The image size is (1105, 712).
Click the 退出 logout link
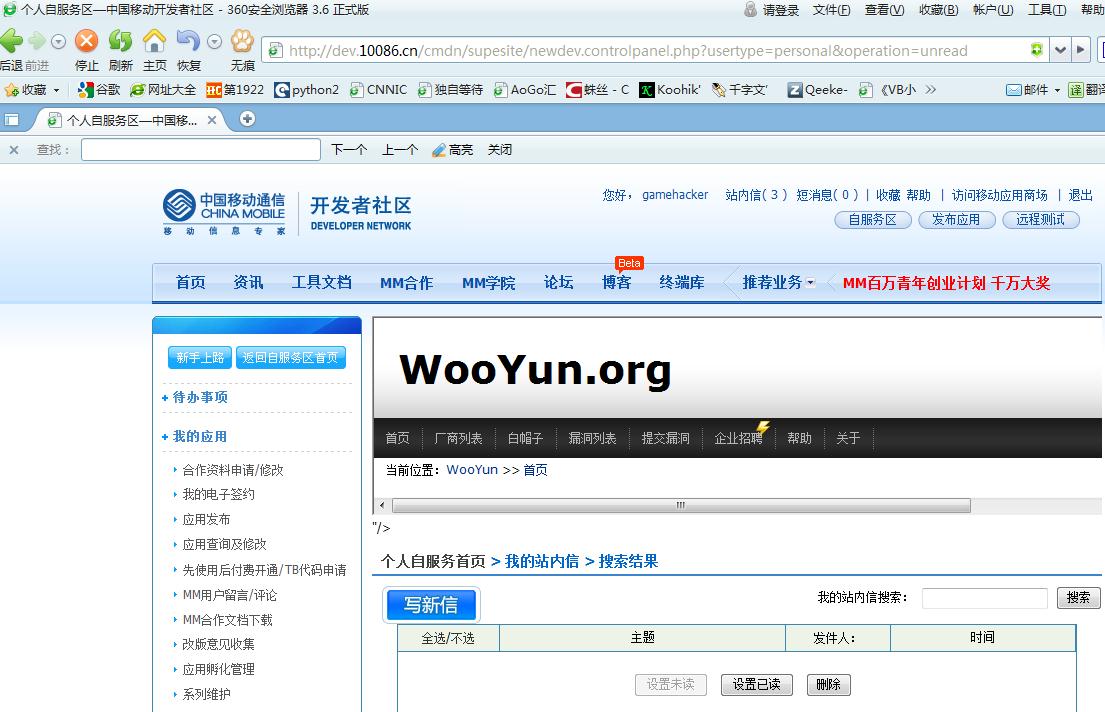(x=1080, y=195)
